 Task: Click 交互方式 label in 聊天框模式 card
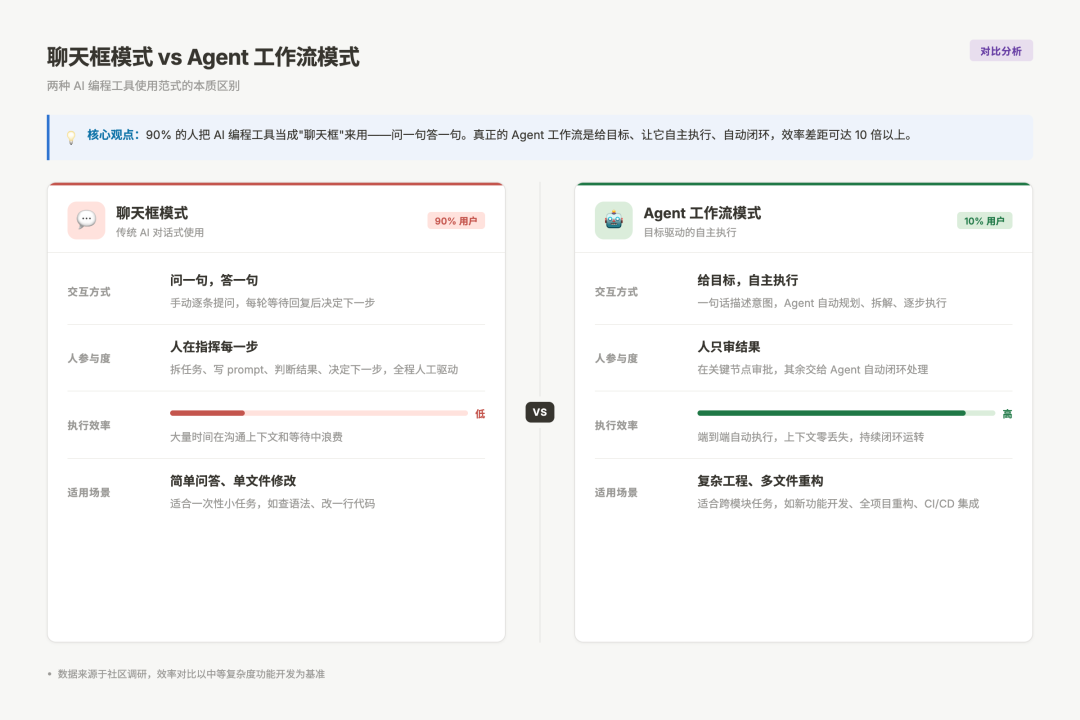coord(89,291)
